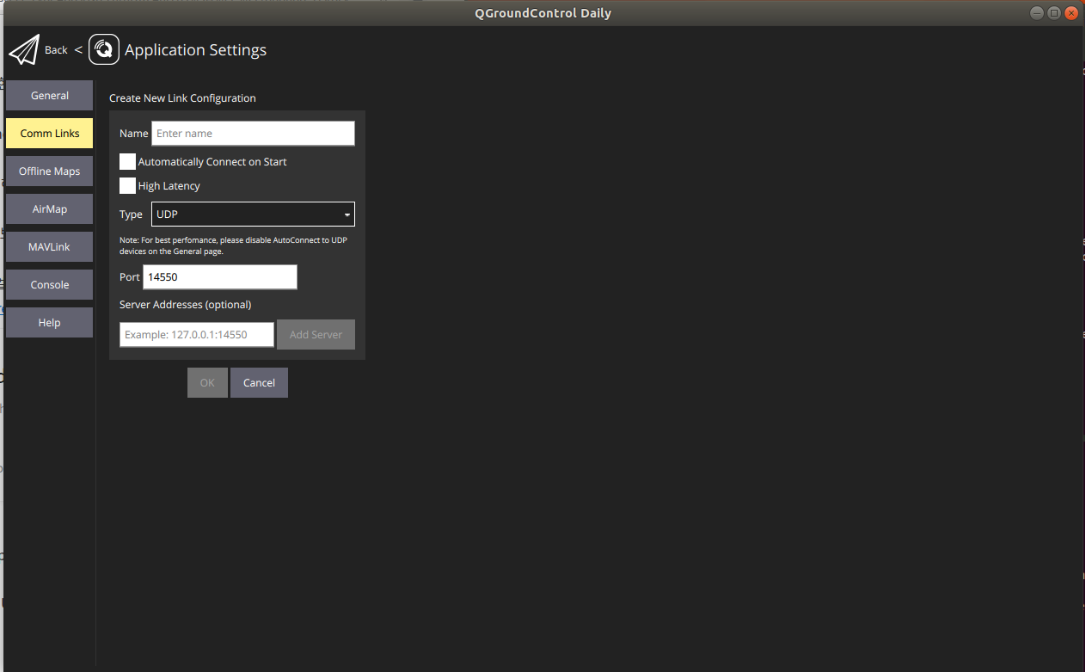
Task: Open the General settings tab
Action: tap(49, 96)
